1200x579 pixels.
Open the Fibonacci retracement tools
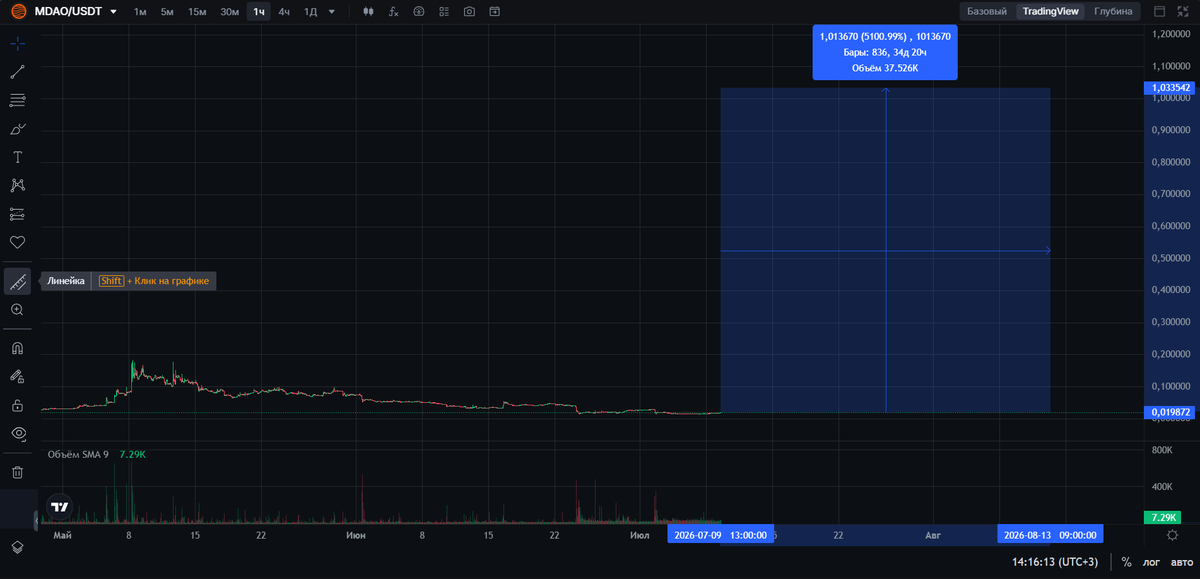pos(17,100)
